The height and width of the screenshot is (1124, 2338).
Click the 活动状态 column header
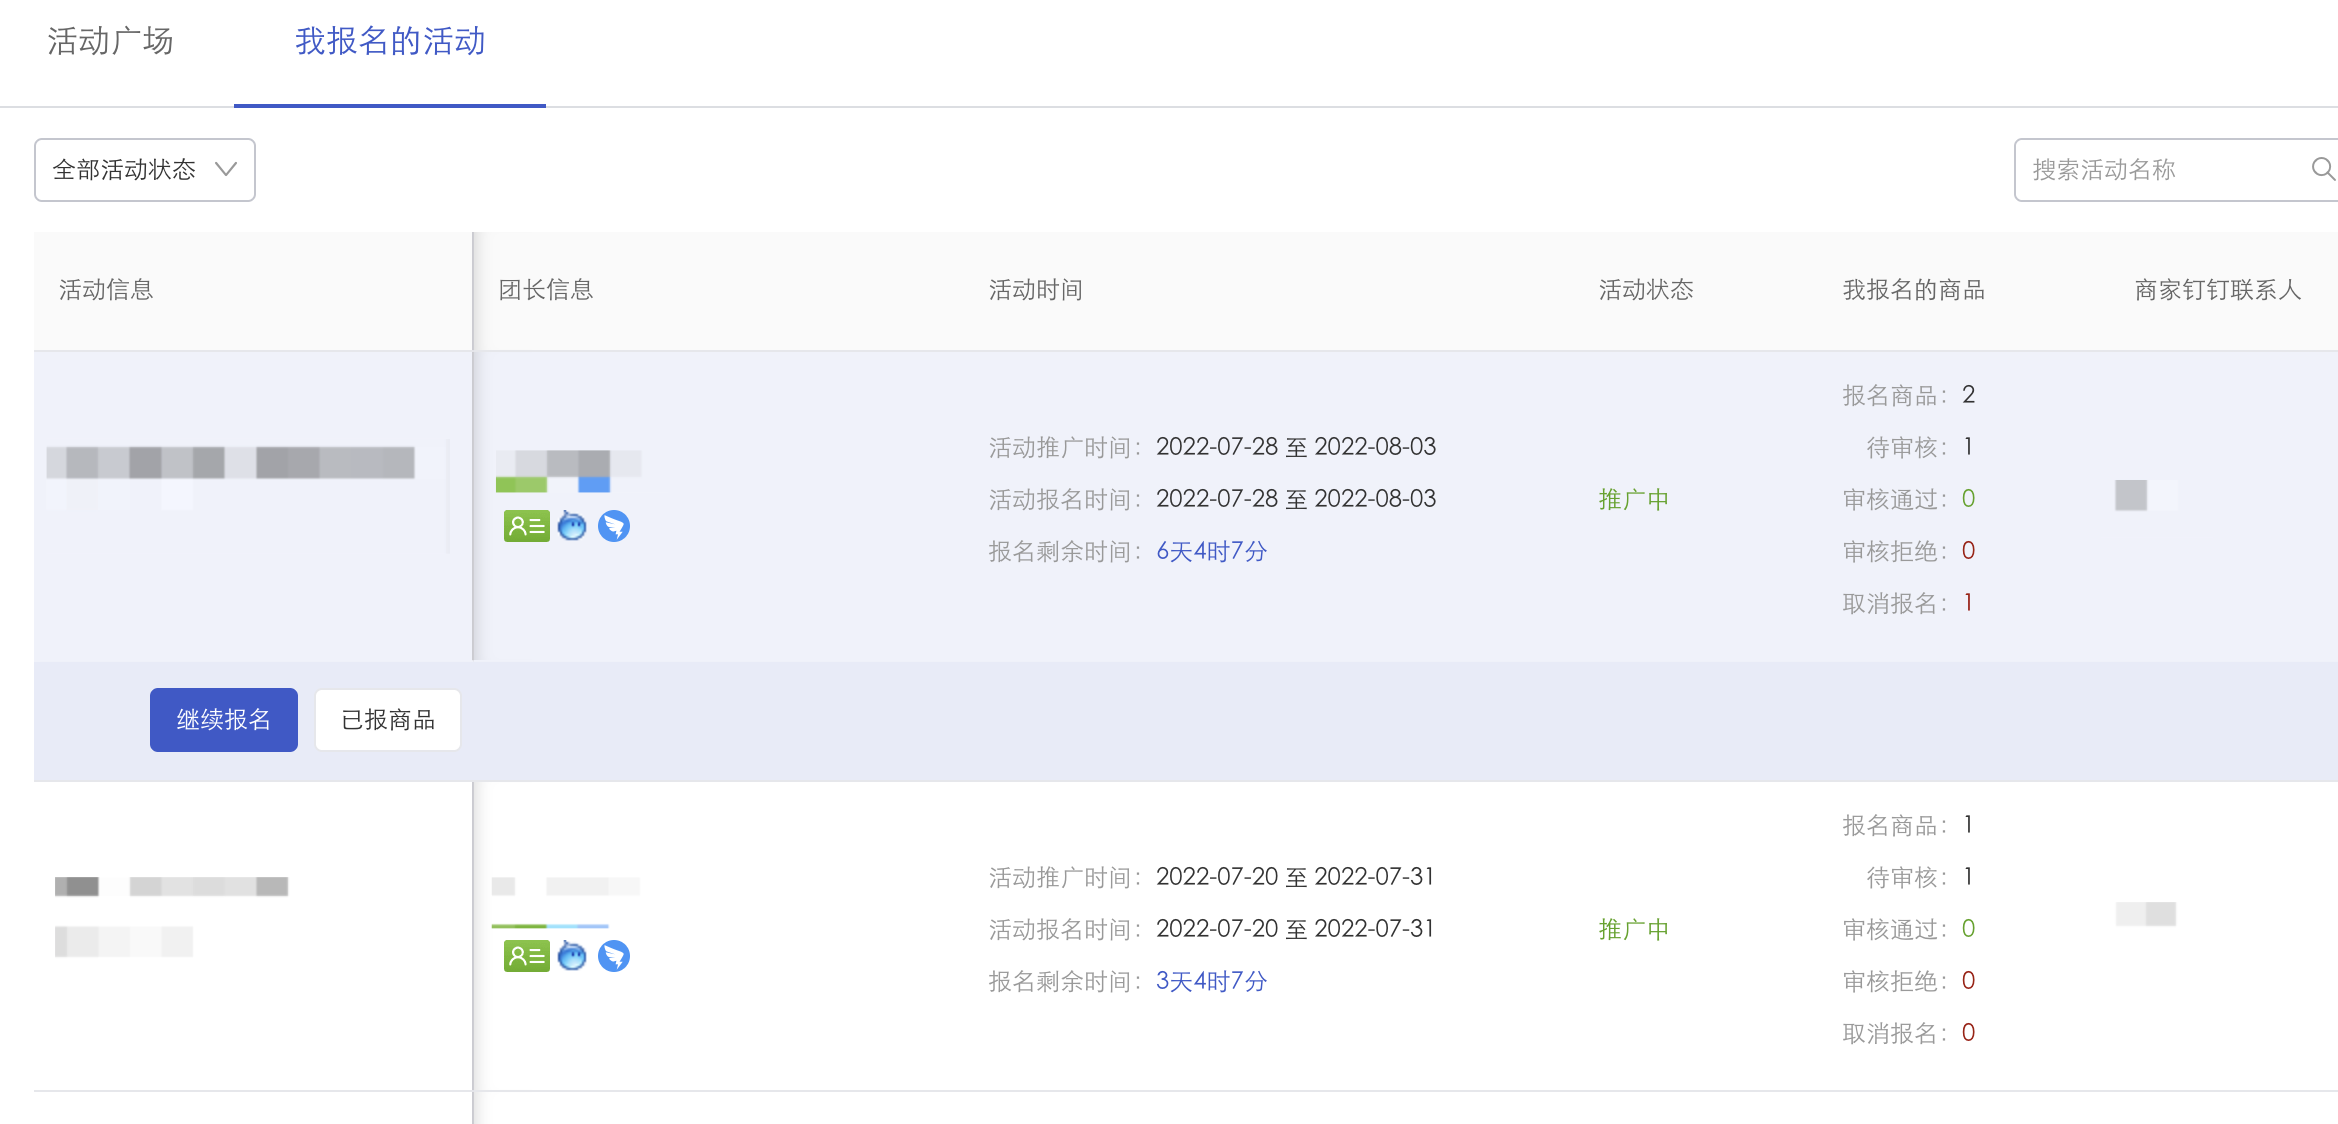[x=1646, y=290]
